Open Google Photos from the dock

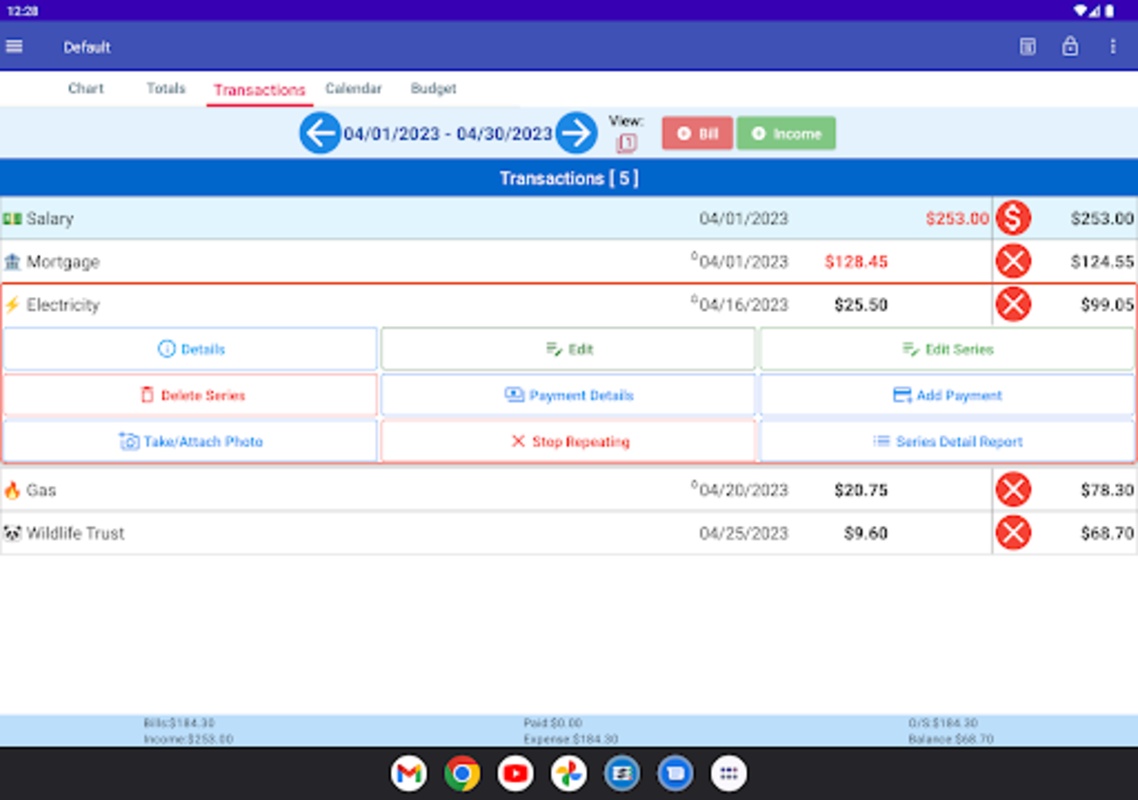[x=569, y=774]
